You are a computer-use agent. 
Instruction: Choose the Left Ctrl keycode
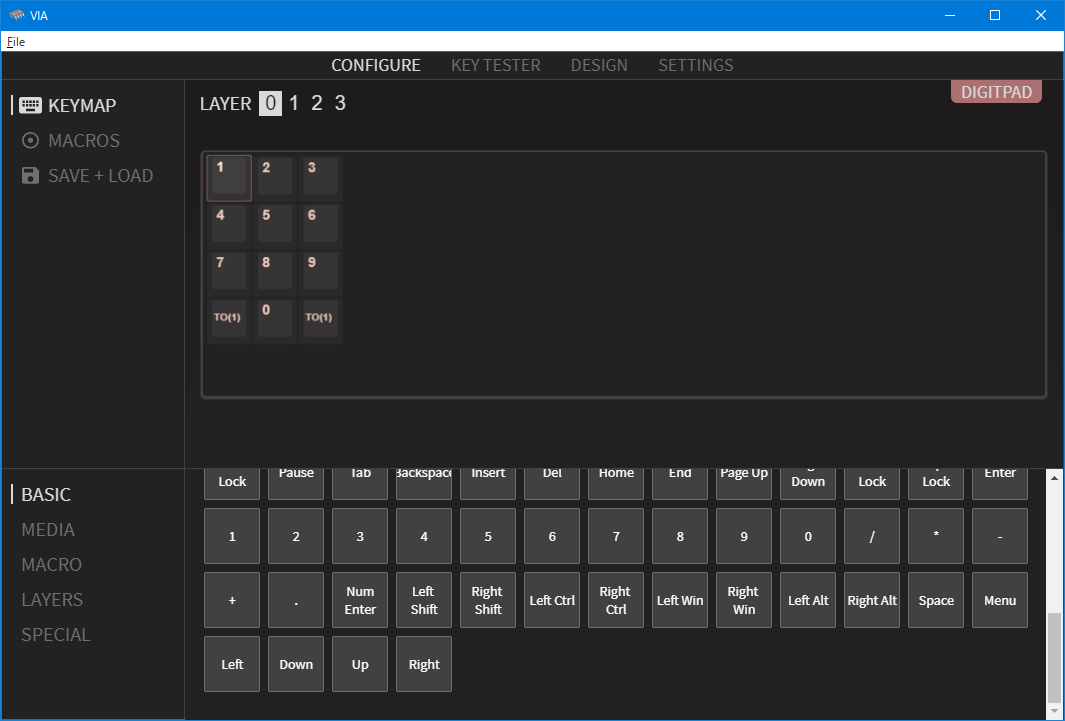[552, 600]
